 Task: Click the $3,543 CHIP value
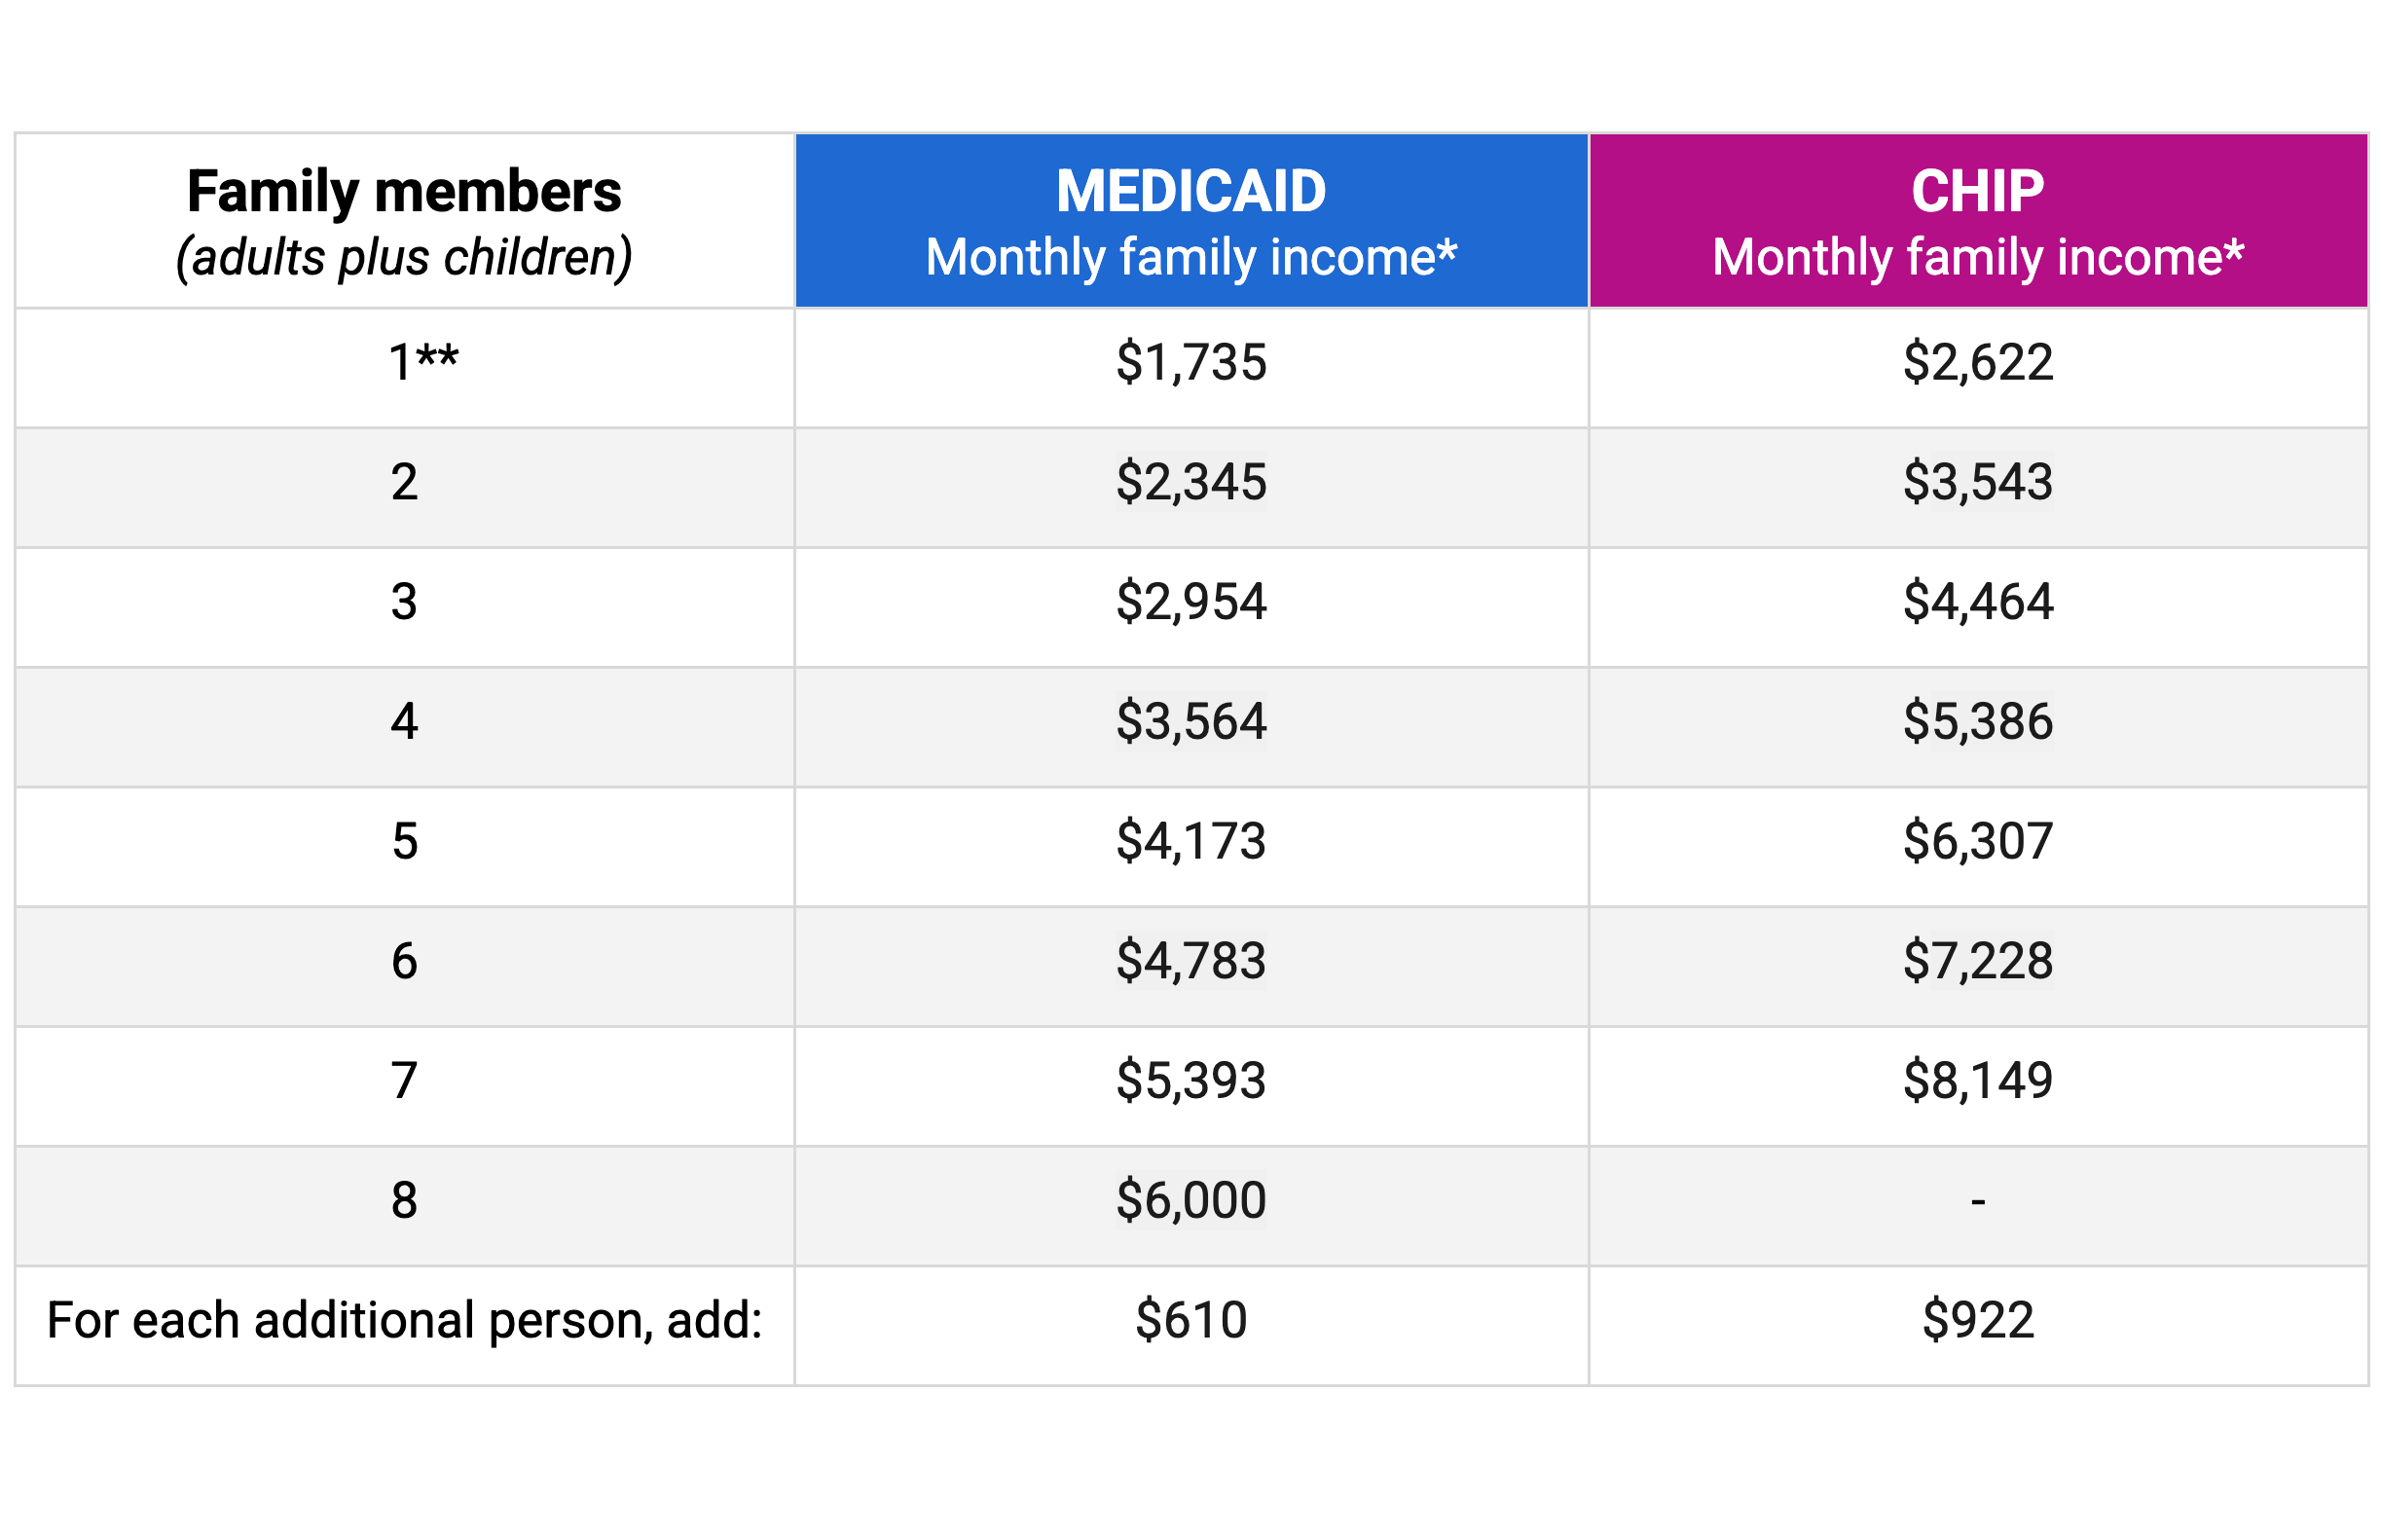1977,482
